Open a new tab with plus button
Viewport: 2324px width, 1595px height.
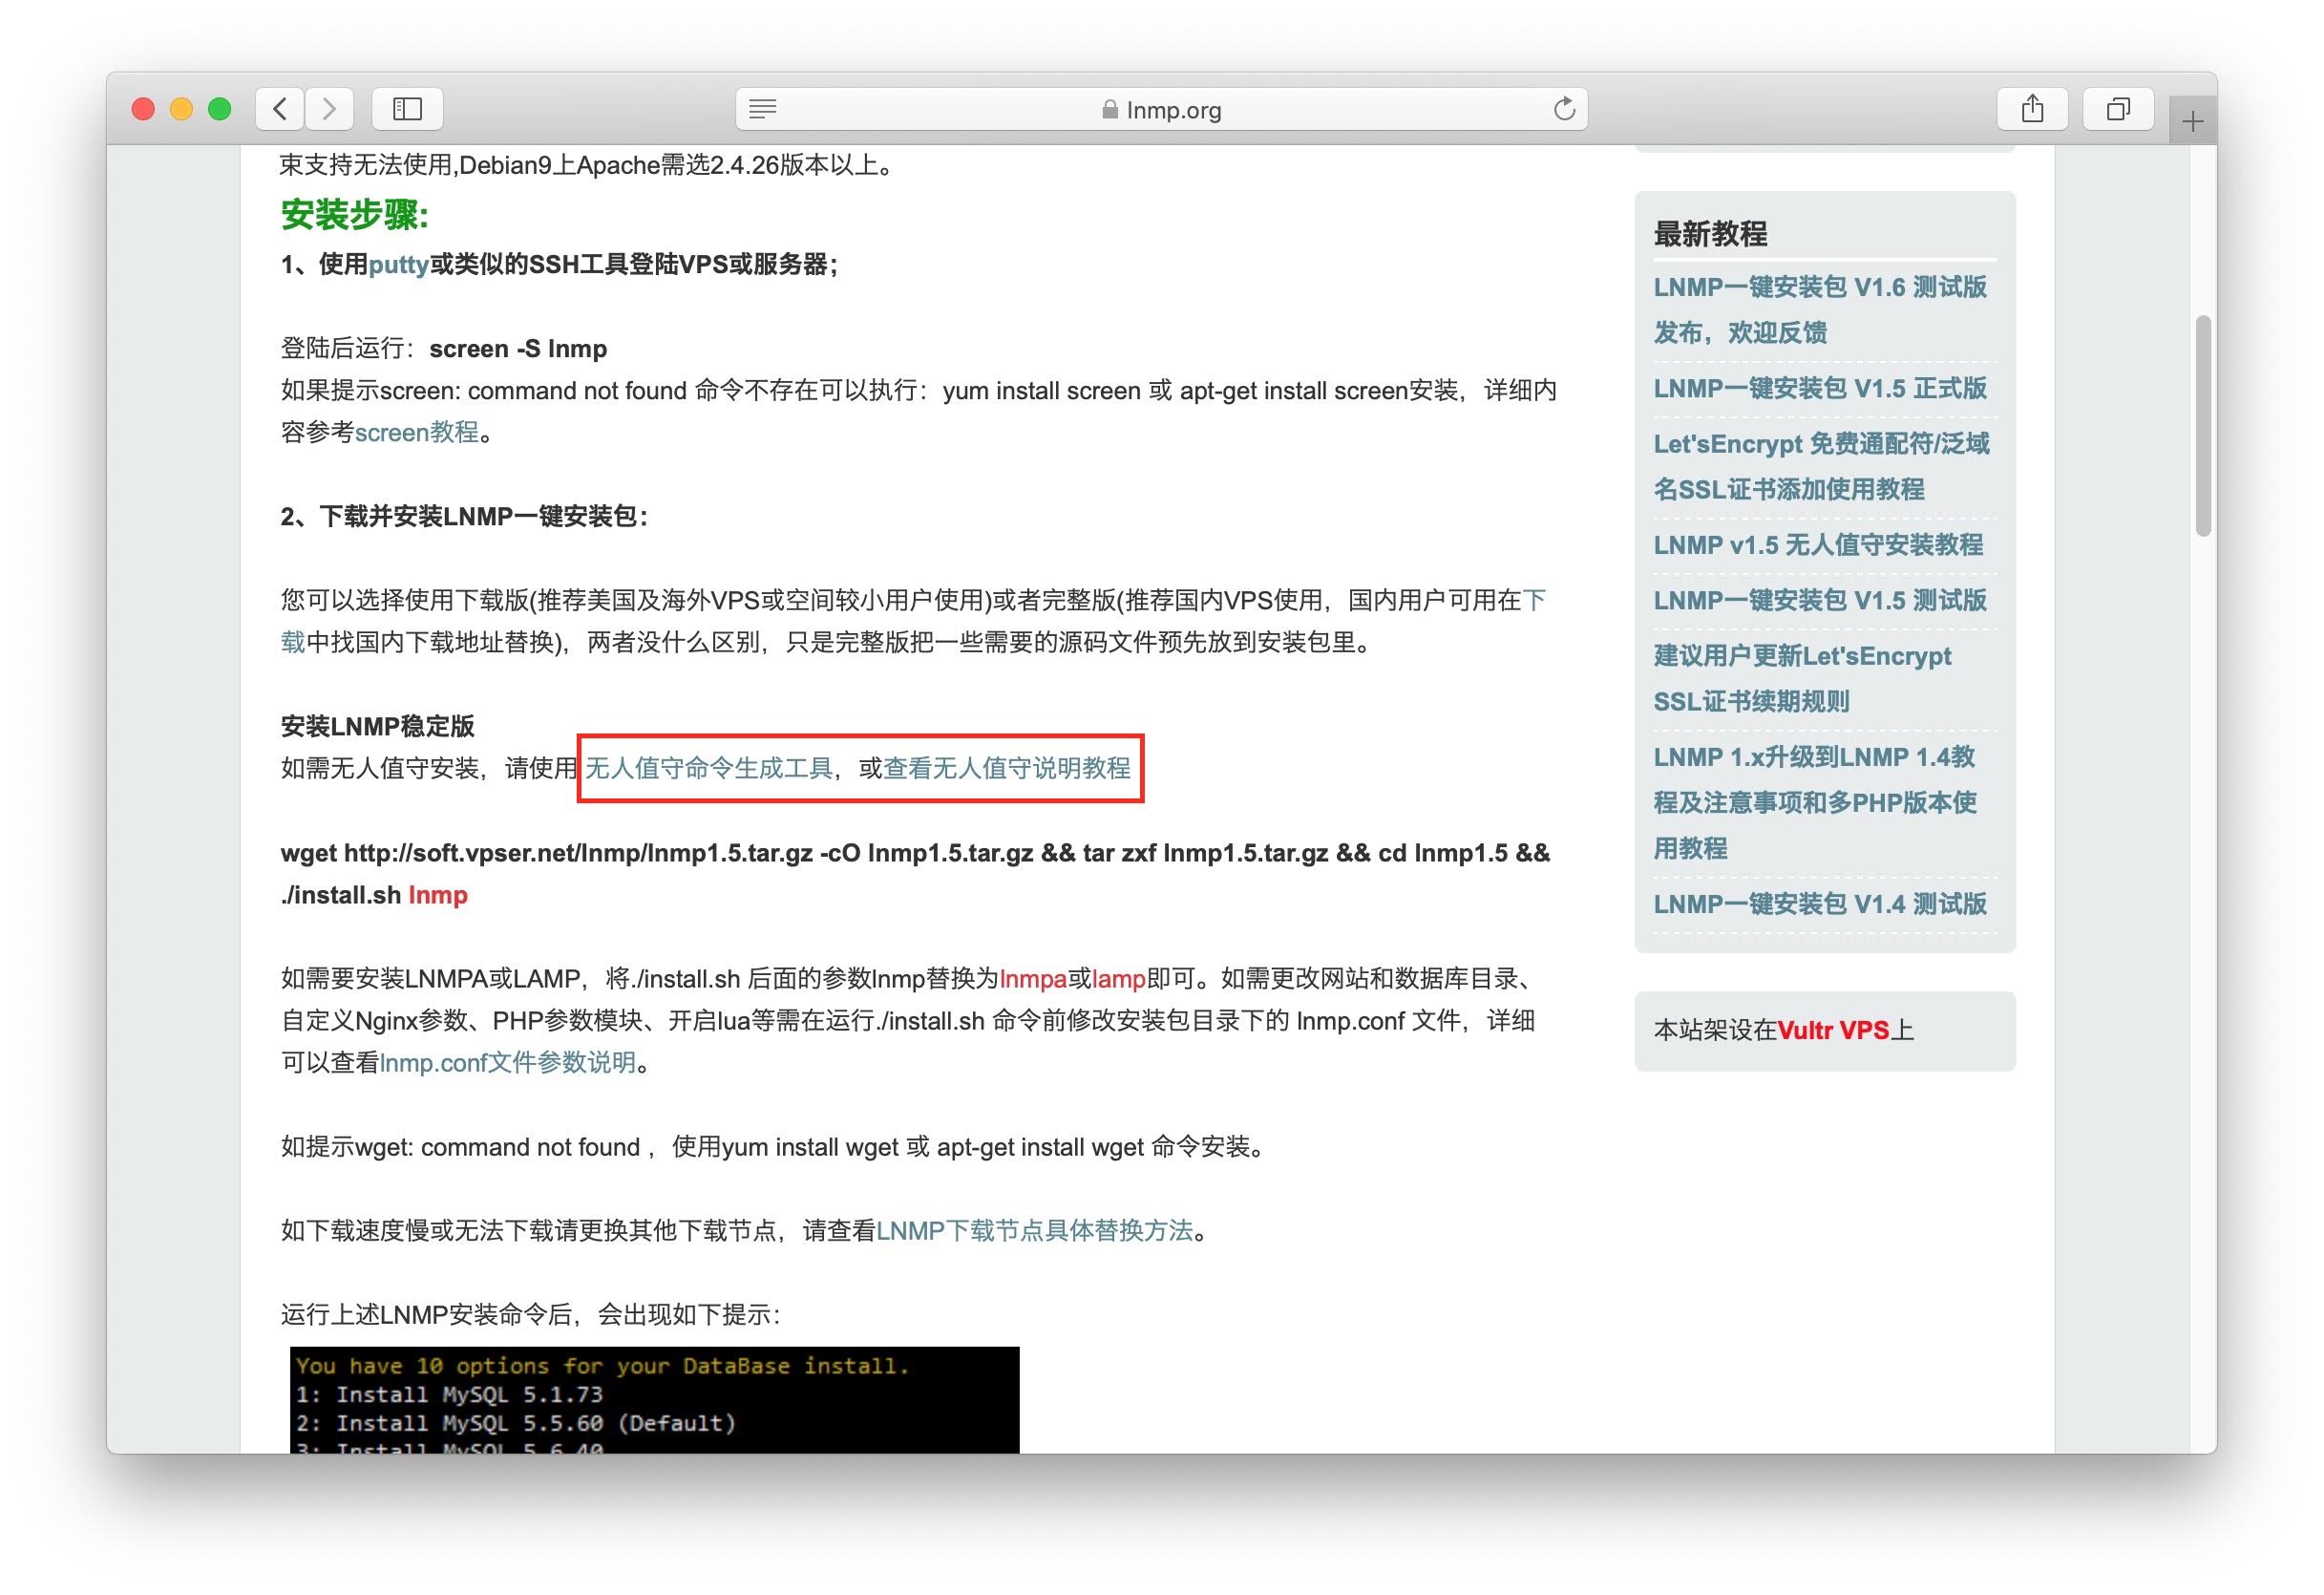pyautogui.click(x=2193, y=122)
